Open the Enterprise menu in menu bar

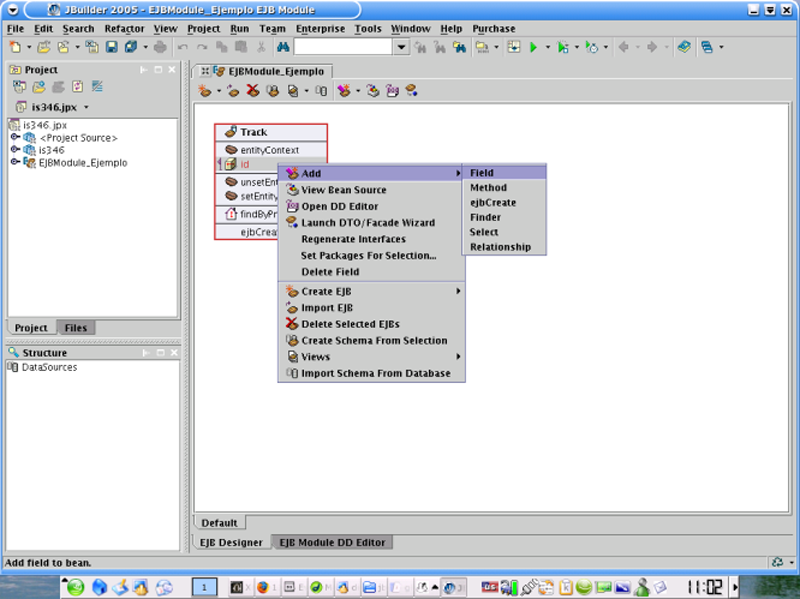(319, 29)
